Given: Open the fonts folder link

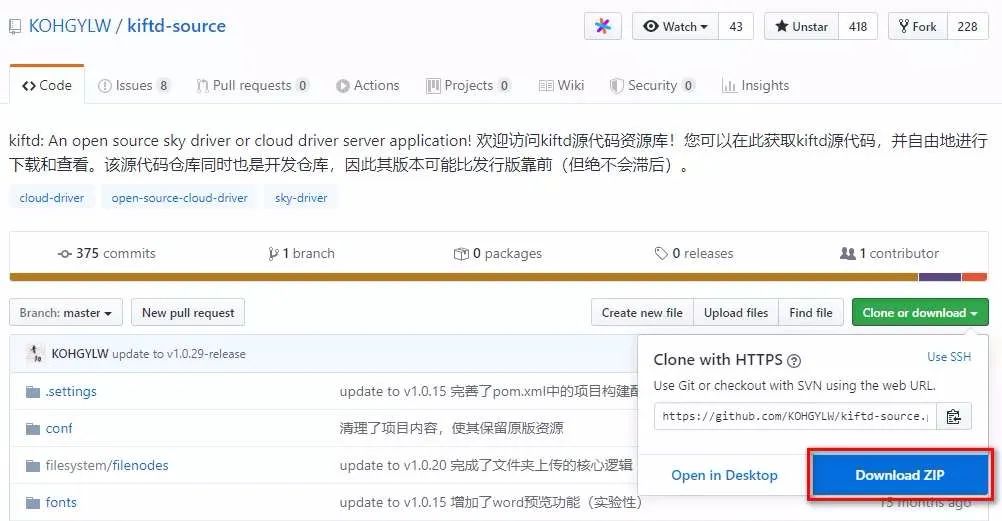Looking at the screenshot, I should 61,502.
